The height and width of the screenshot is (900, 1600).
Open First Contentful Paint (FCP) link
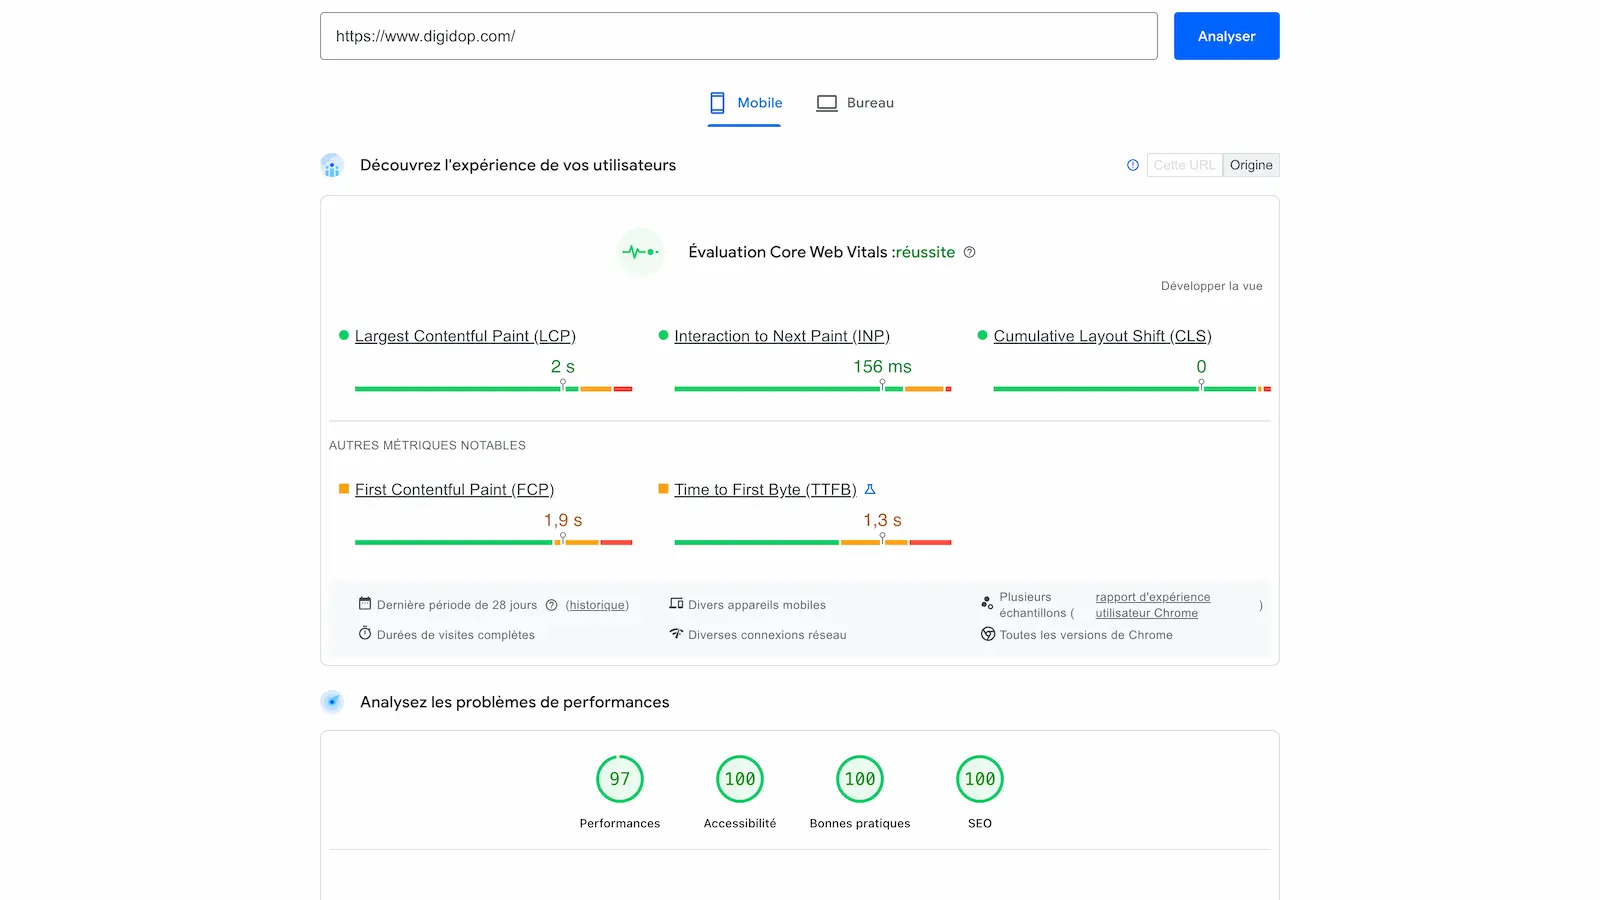[x=454, y=489]
